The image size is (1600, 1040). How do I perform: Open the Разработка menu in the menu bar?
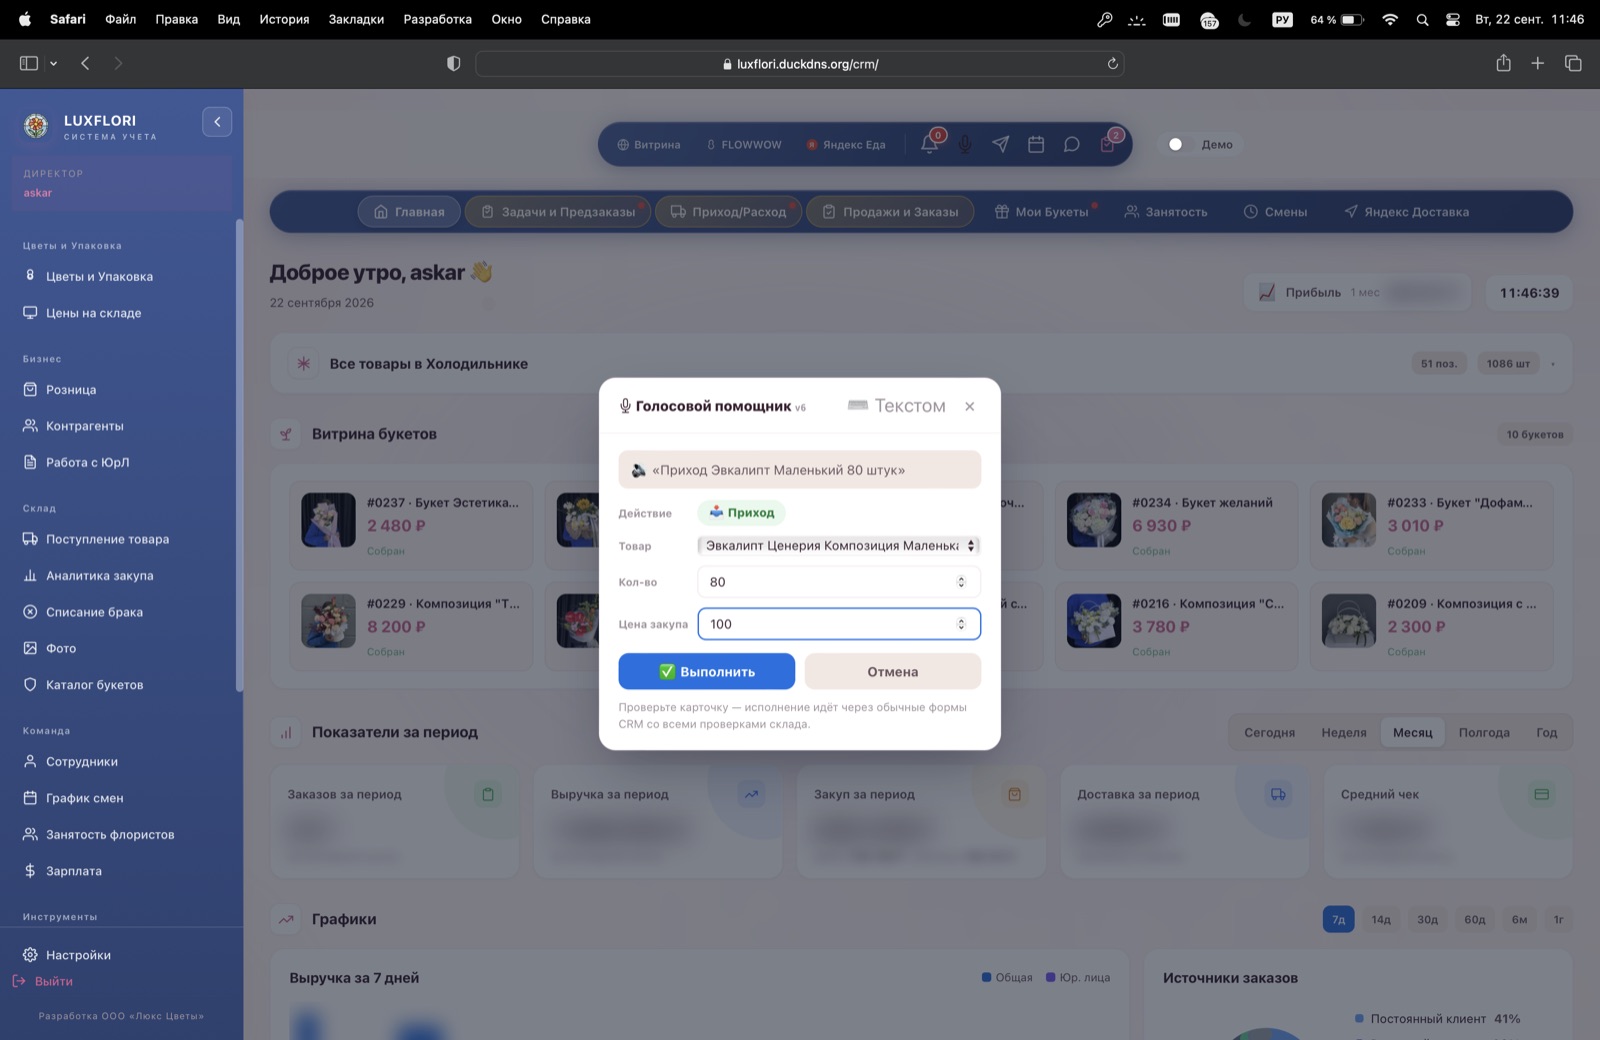437,19
